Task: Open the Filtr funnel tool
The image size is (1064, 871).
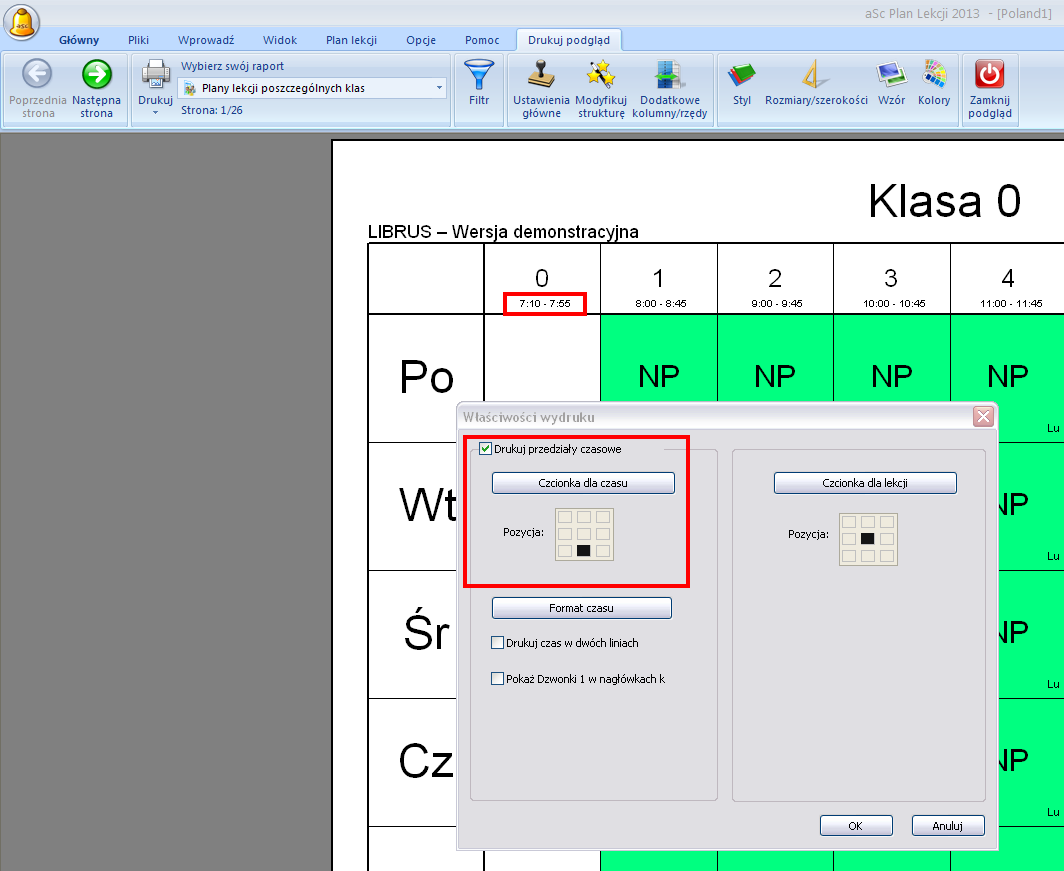Action: pos(479,75)
